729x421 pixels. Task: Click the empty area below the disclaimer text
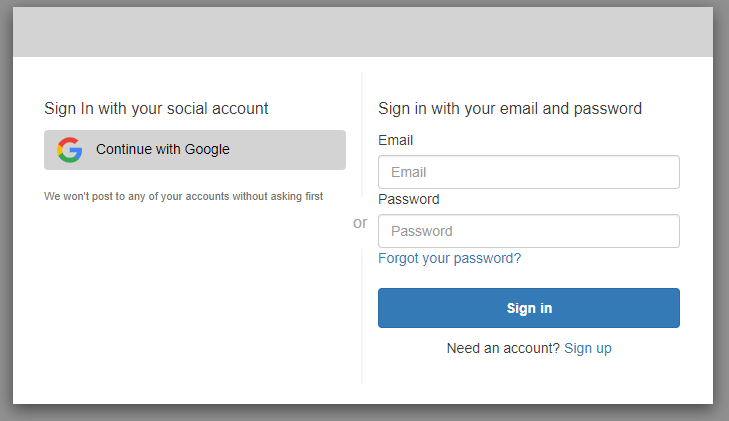tap(190, 300)
